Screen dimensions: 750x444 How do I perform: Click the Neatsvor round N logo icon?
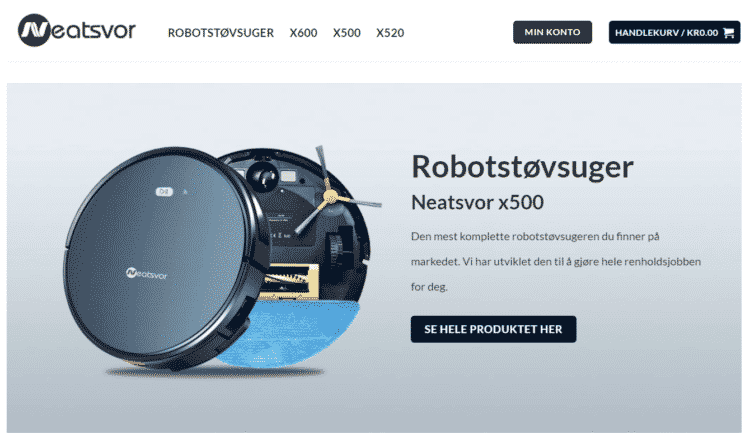click(33, 30)
